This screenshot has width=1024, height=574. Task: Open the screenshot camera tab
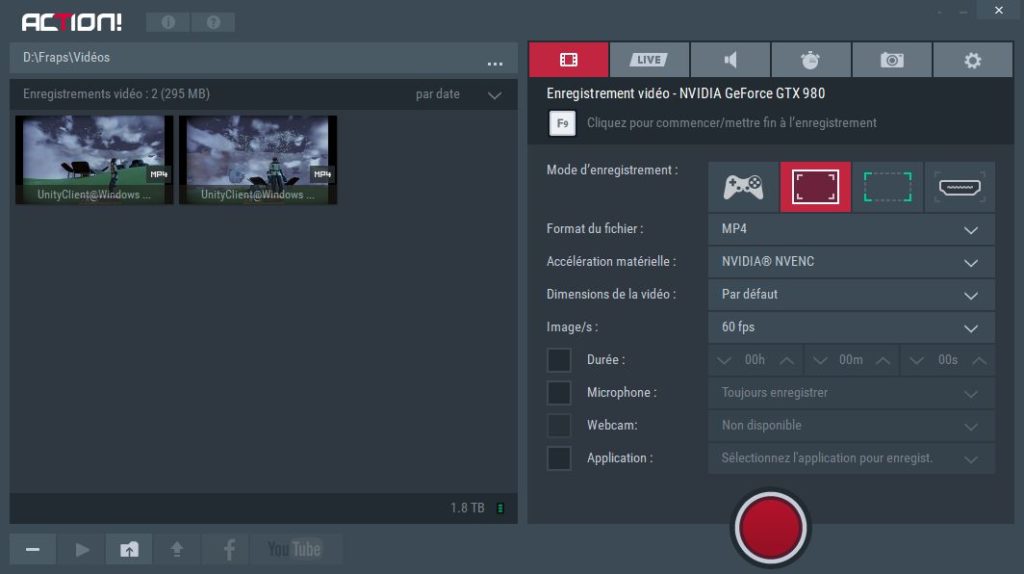pos(891,60)
